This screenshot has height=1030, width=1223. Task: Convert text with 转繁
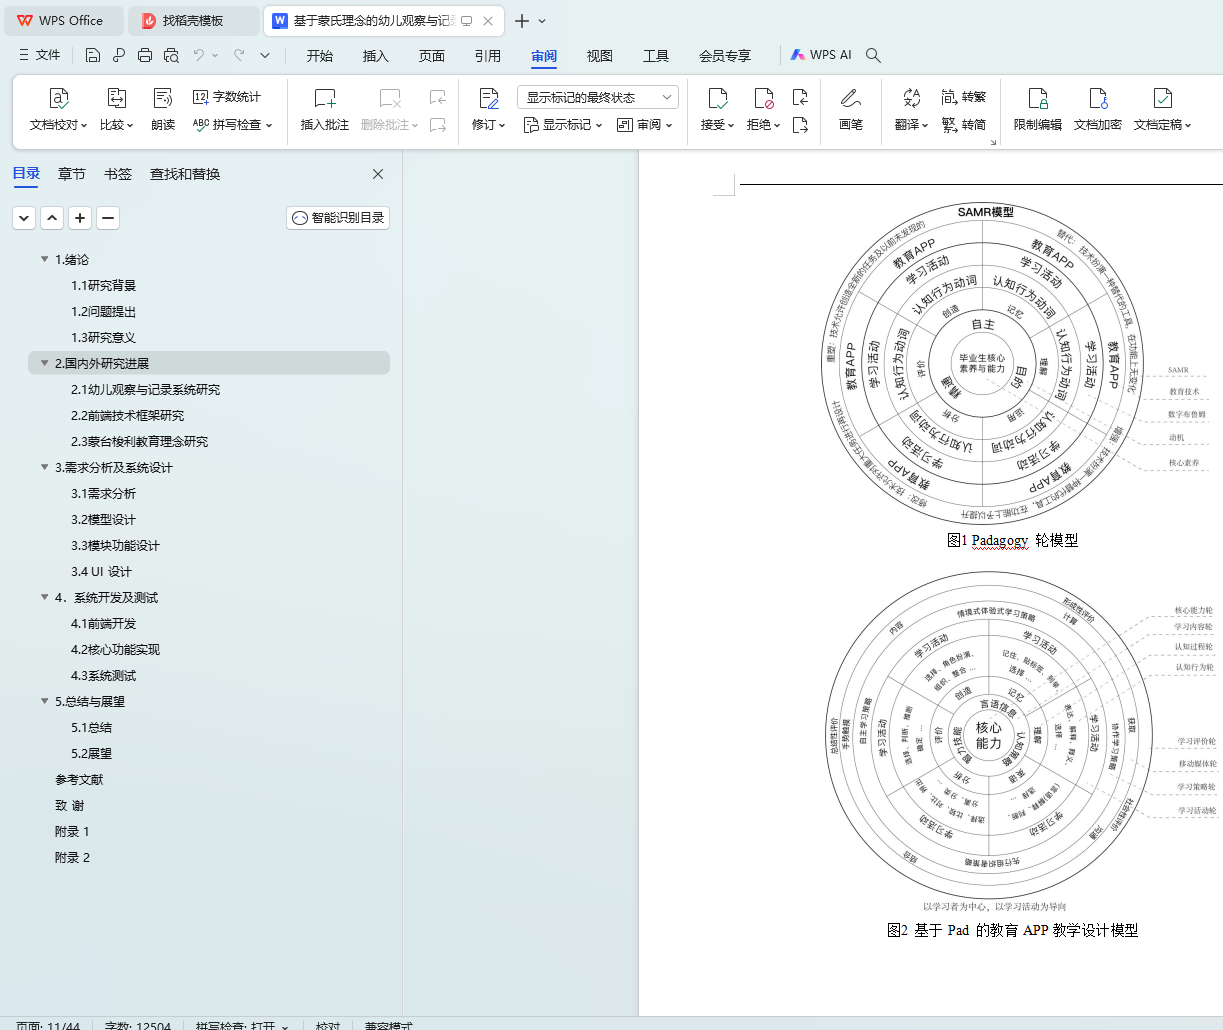(x=964, y=97)
